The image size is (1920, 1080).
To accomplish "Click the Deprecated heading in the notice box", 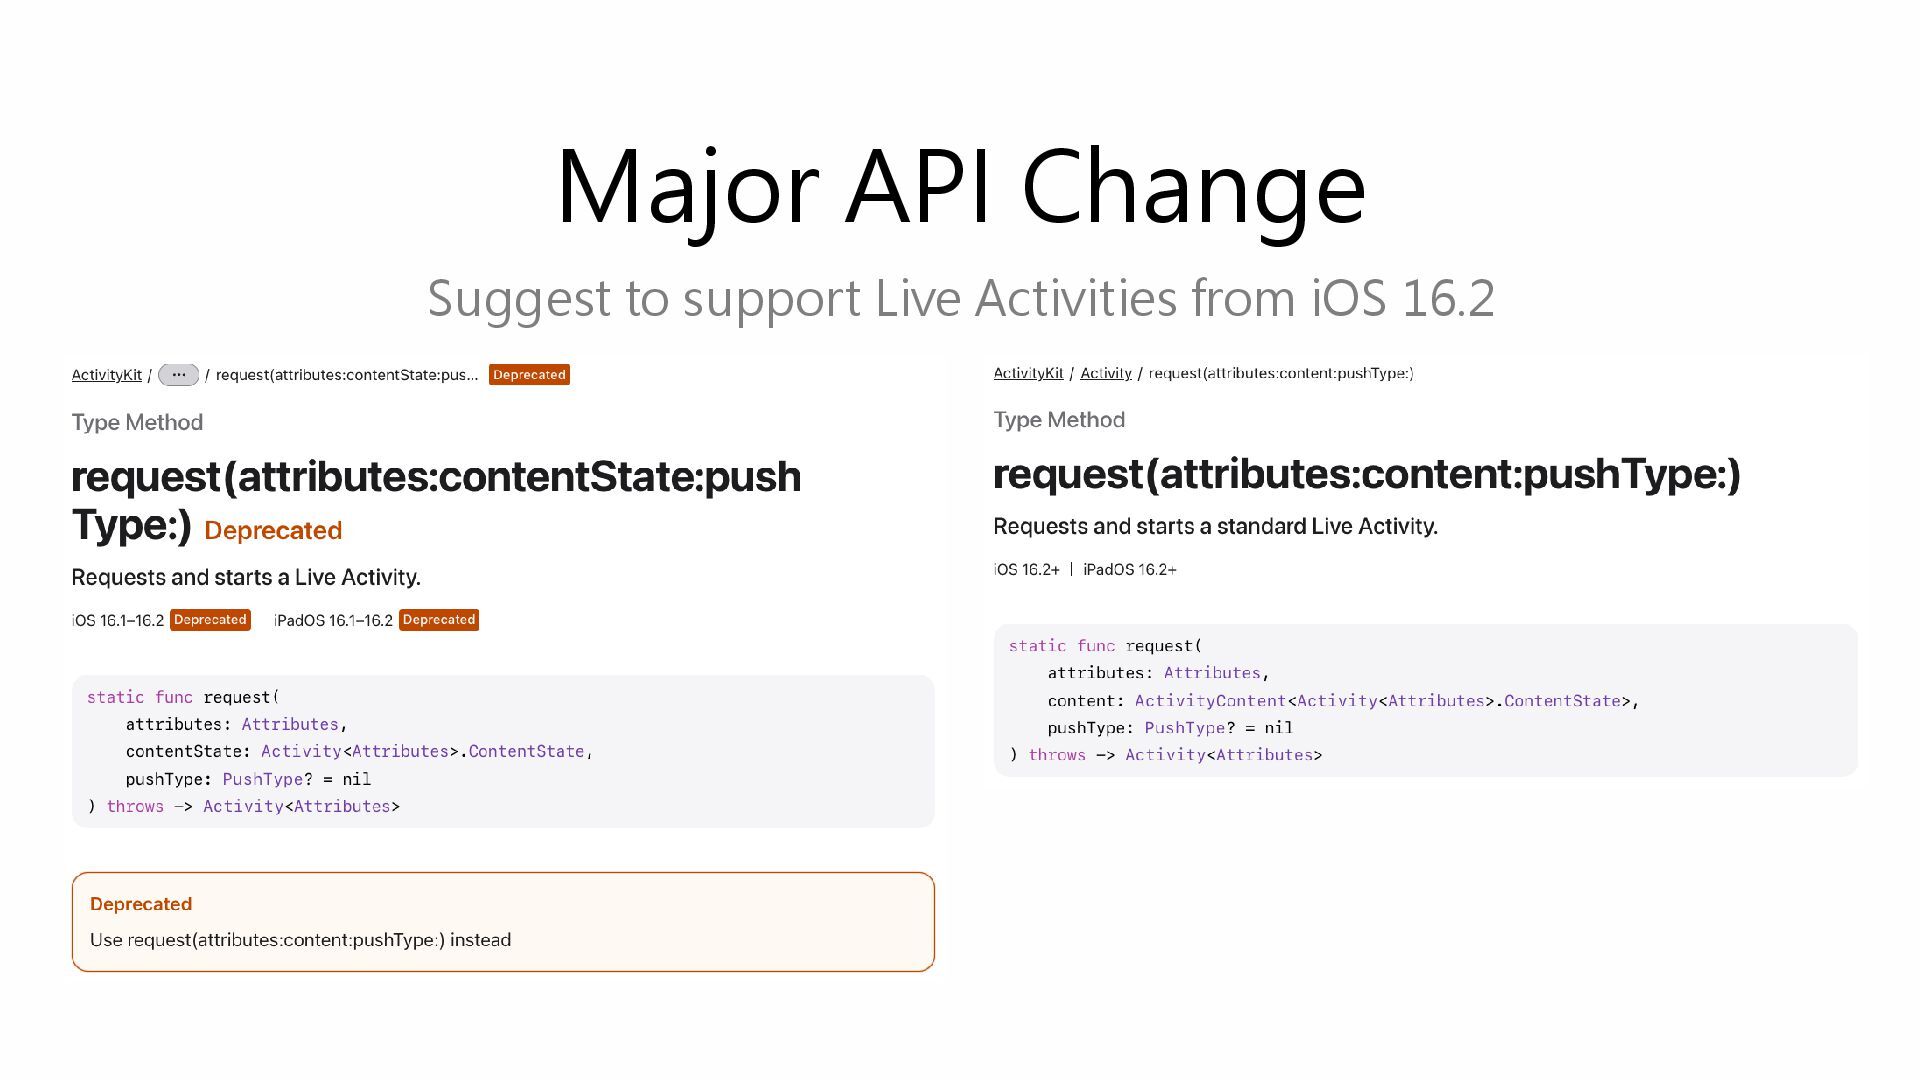I will pyautogui.click(x=141, y=904).
